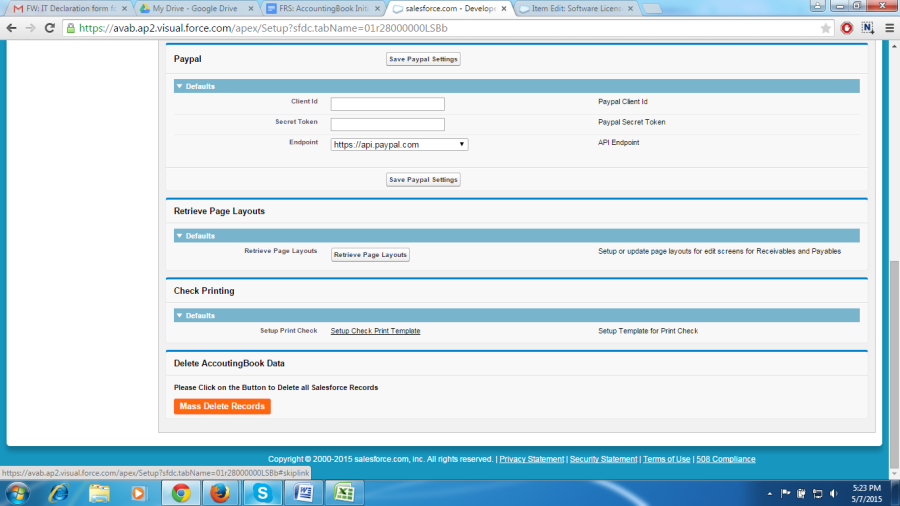Click the bookmark star in address bar
The image size is (900, 506).
825,28
